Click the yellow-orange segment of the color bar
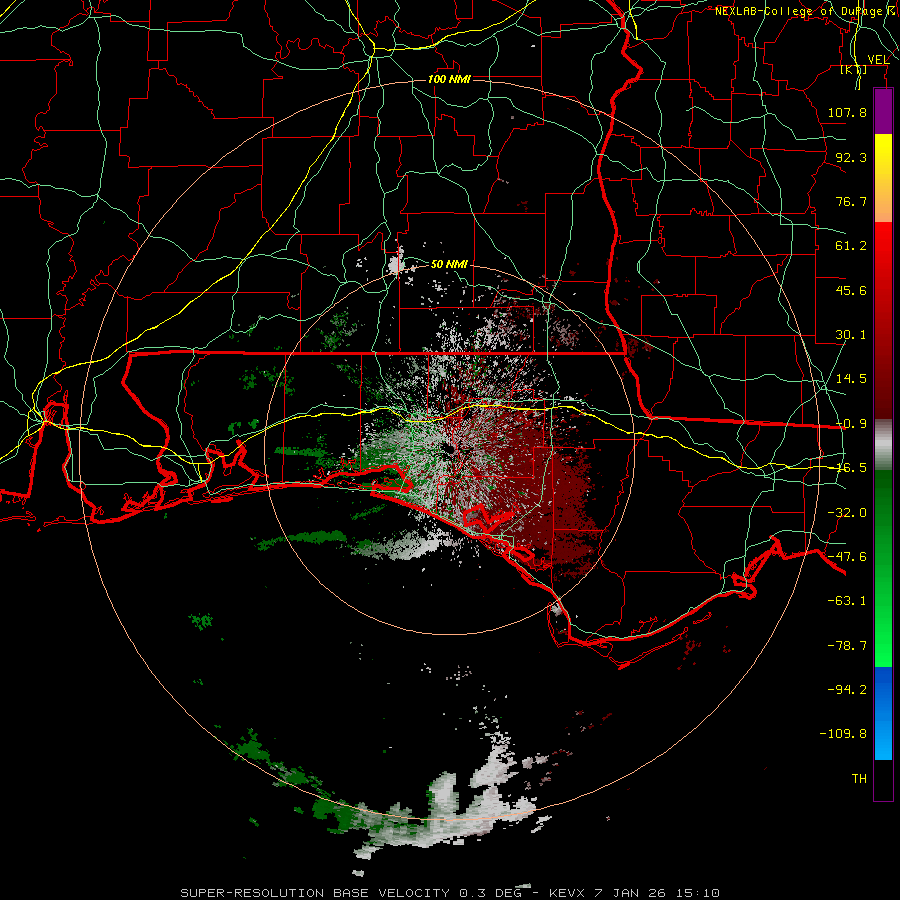Viewport: 900px width, 900px height. point(883,178)
